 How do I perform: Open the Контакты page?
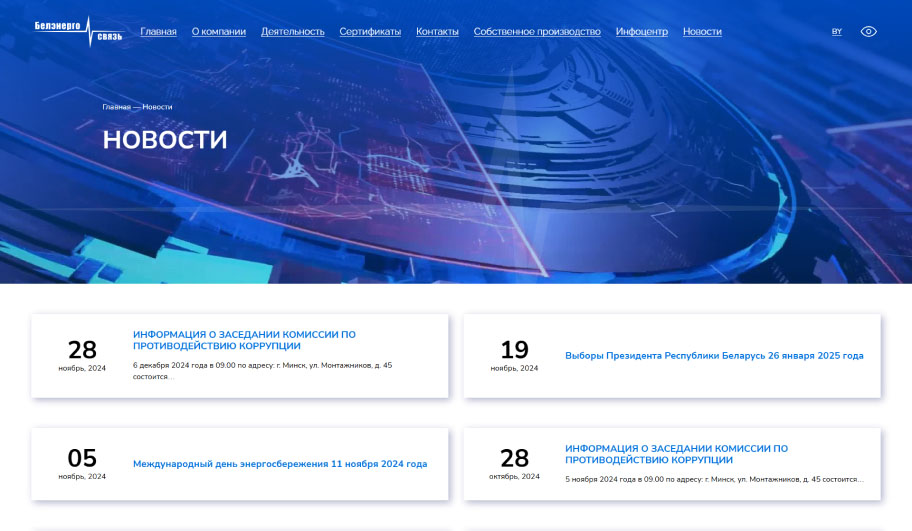437,31
